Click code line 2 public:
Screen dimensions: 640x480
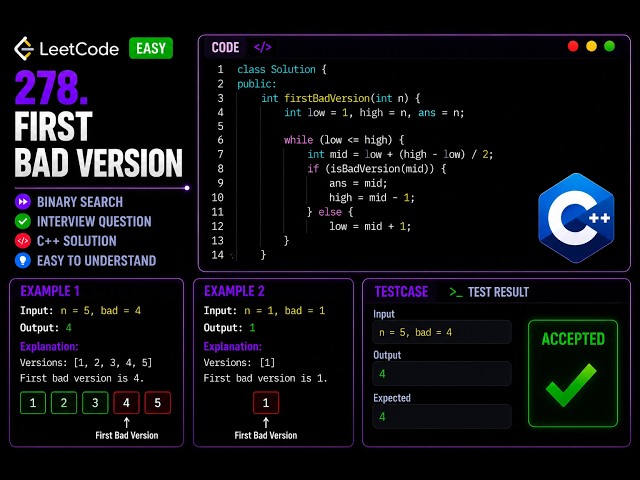pos(257,84)
